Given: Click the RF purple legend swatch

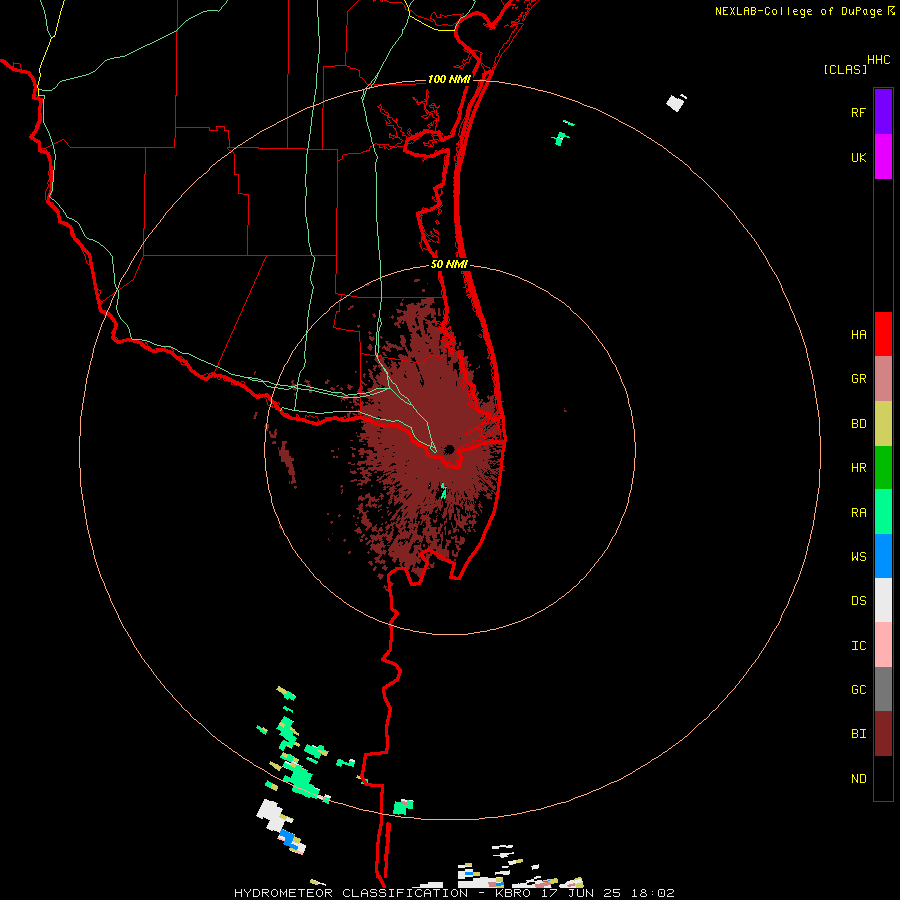Looking at the screenshot, I should click(883, 112).
